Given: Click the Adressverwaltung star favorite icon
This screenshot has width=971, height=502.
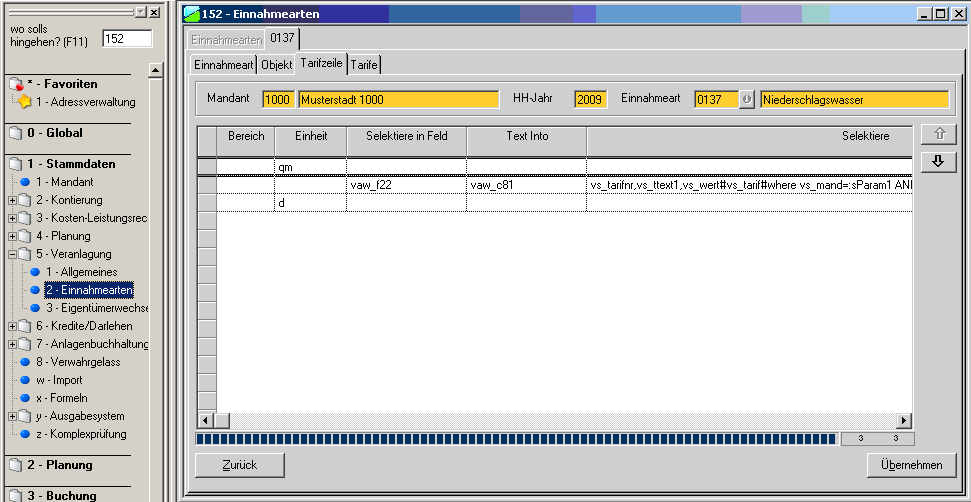Looking at the screenshot, I should [x=23, y=102].
